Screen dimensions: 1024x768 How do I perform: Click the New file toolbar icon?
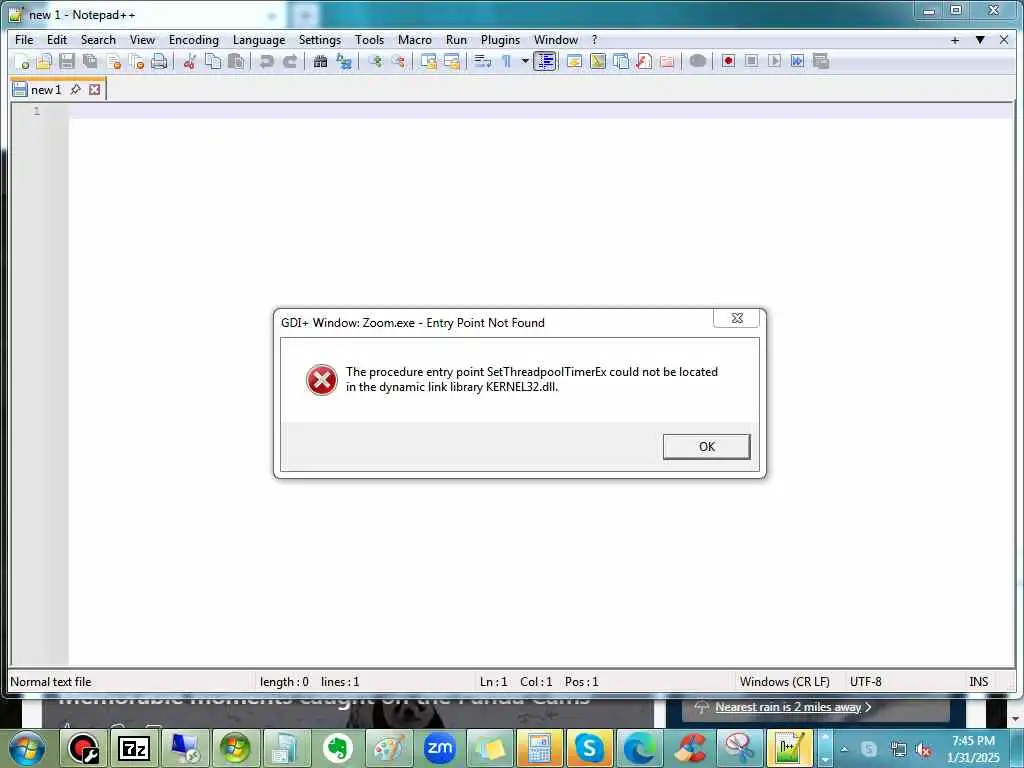[x=22, y=61]
